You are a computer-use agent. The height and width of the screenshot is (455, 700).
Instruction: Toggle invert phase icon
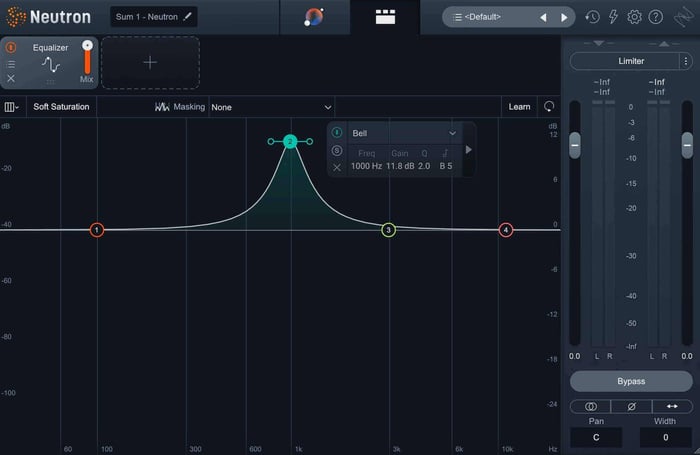pyautogui.click(x=631, y=406)
